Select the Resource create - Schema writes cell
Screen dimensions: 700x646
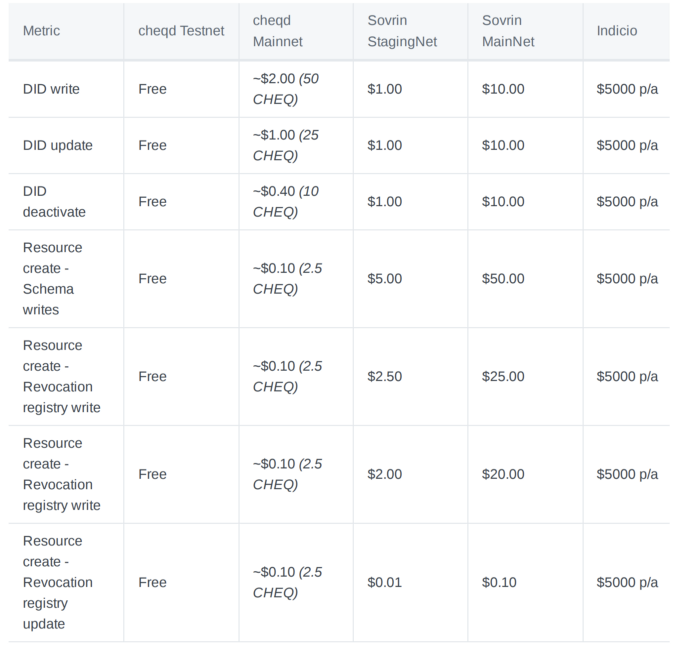tap(52, 278)
